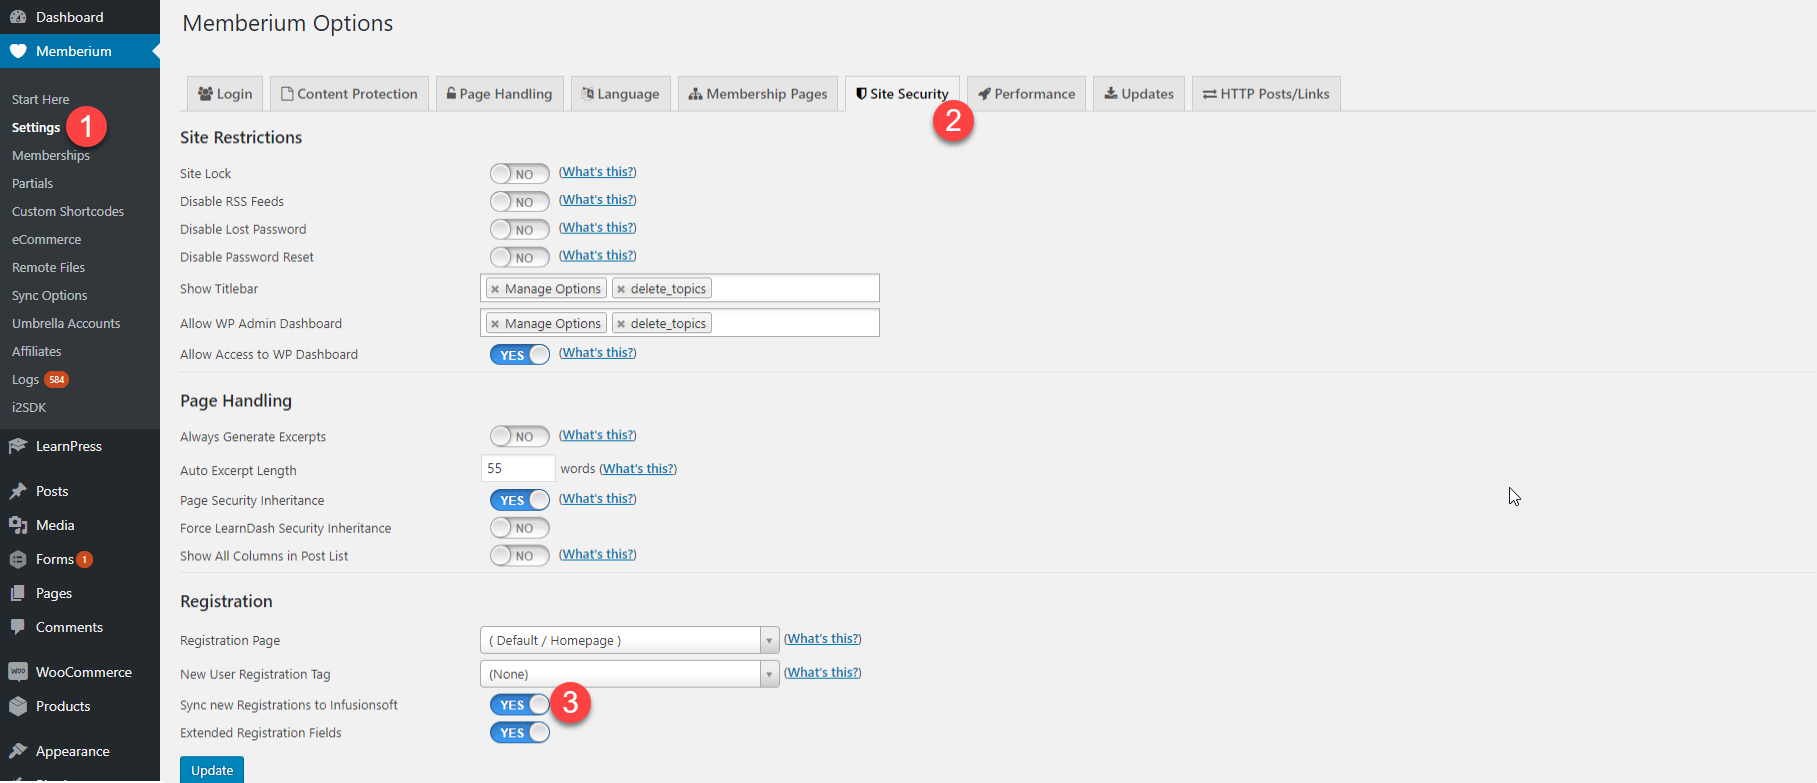This screenshot has width=1817, height=783.
Task: Open the Registration Page dropdown
Action: [x=629, y=640]
